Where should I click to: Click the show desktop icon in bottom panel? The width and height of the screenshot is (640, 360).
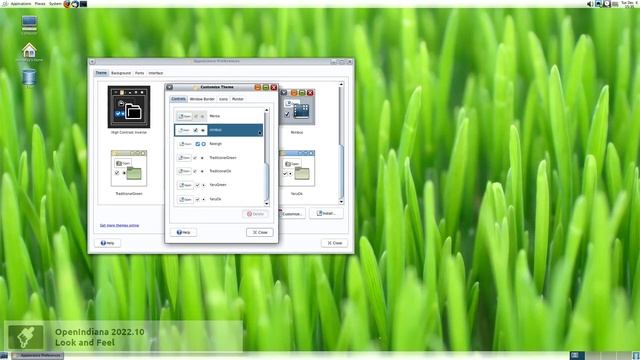(x=4, y=356)
